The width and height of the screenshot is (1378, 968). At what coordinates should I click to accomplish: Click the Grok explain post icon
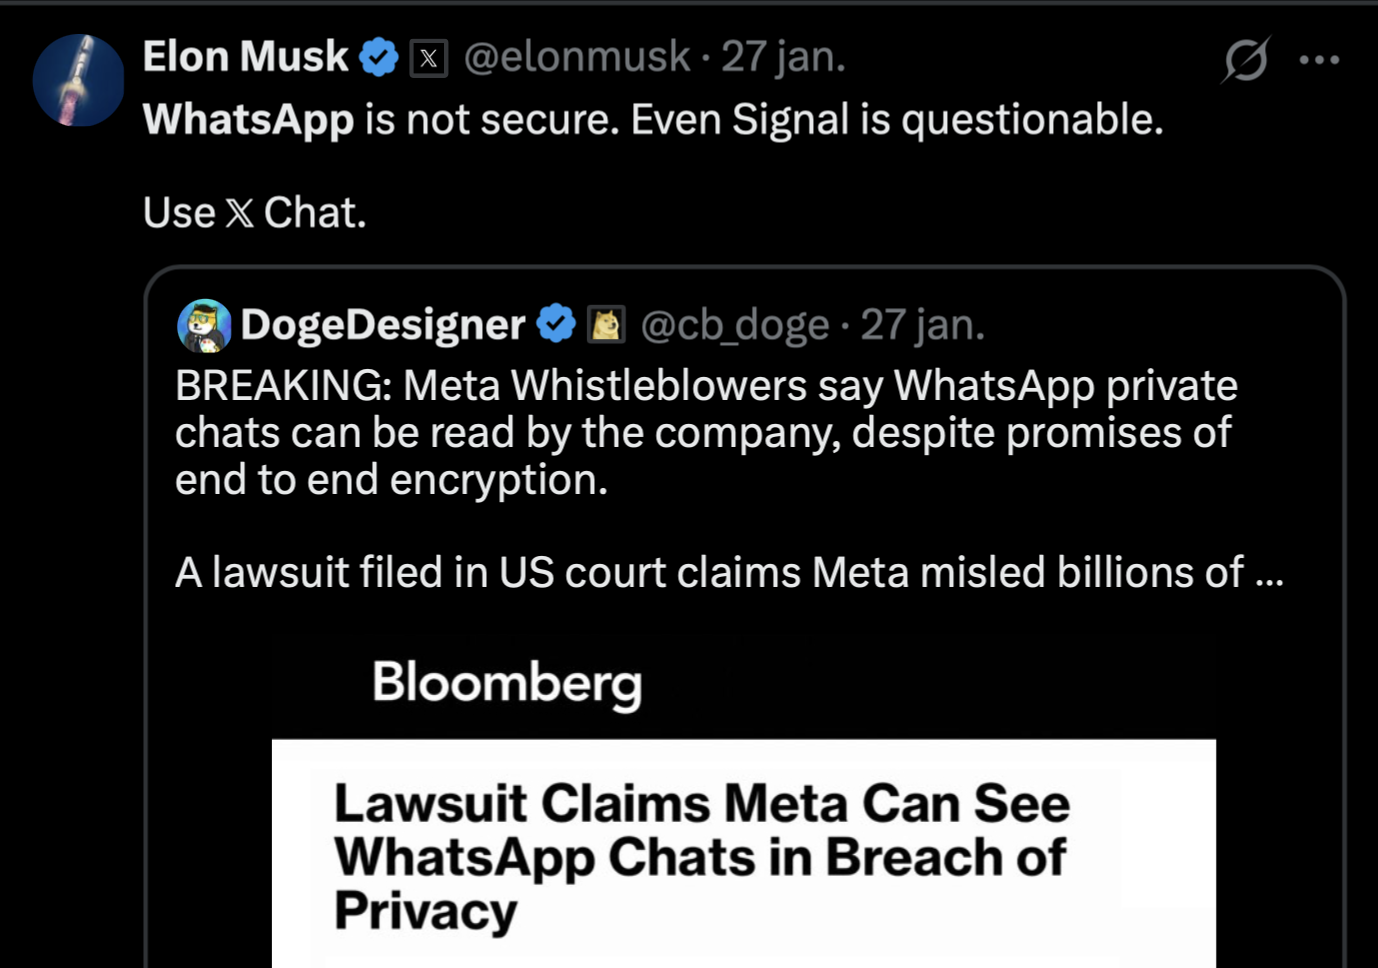click(x=1245, y=60)
